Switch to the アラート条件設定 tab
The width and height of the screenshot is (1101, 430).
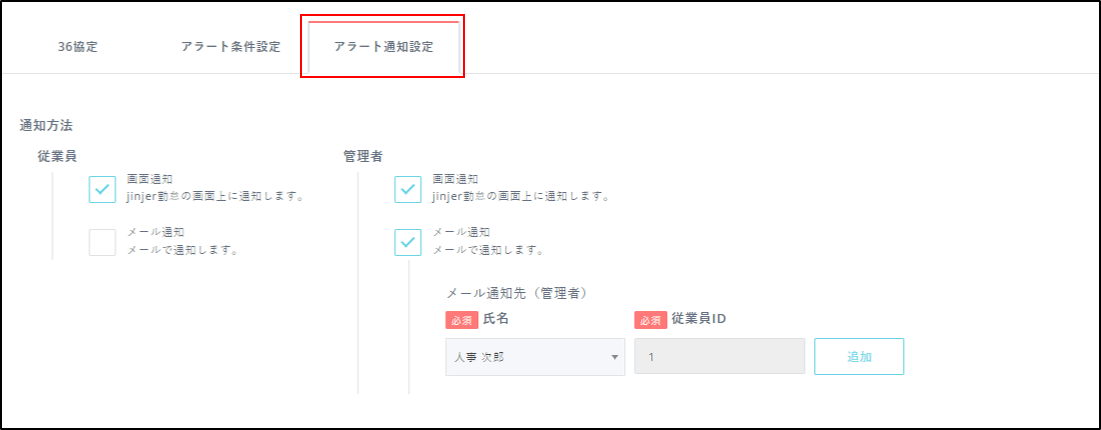click(231, 47)
